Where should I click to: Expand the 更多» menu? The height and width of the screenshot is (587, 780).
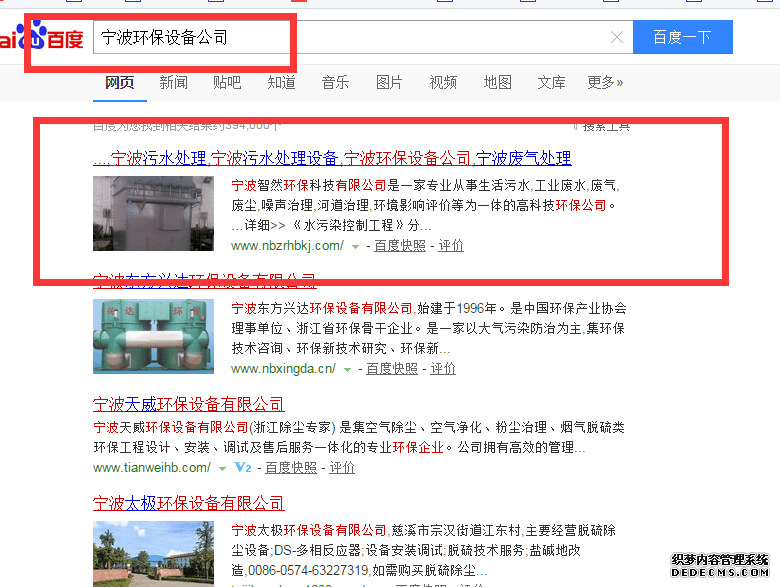605,82
